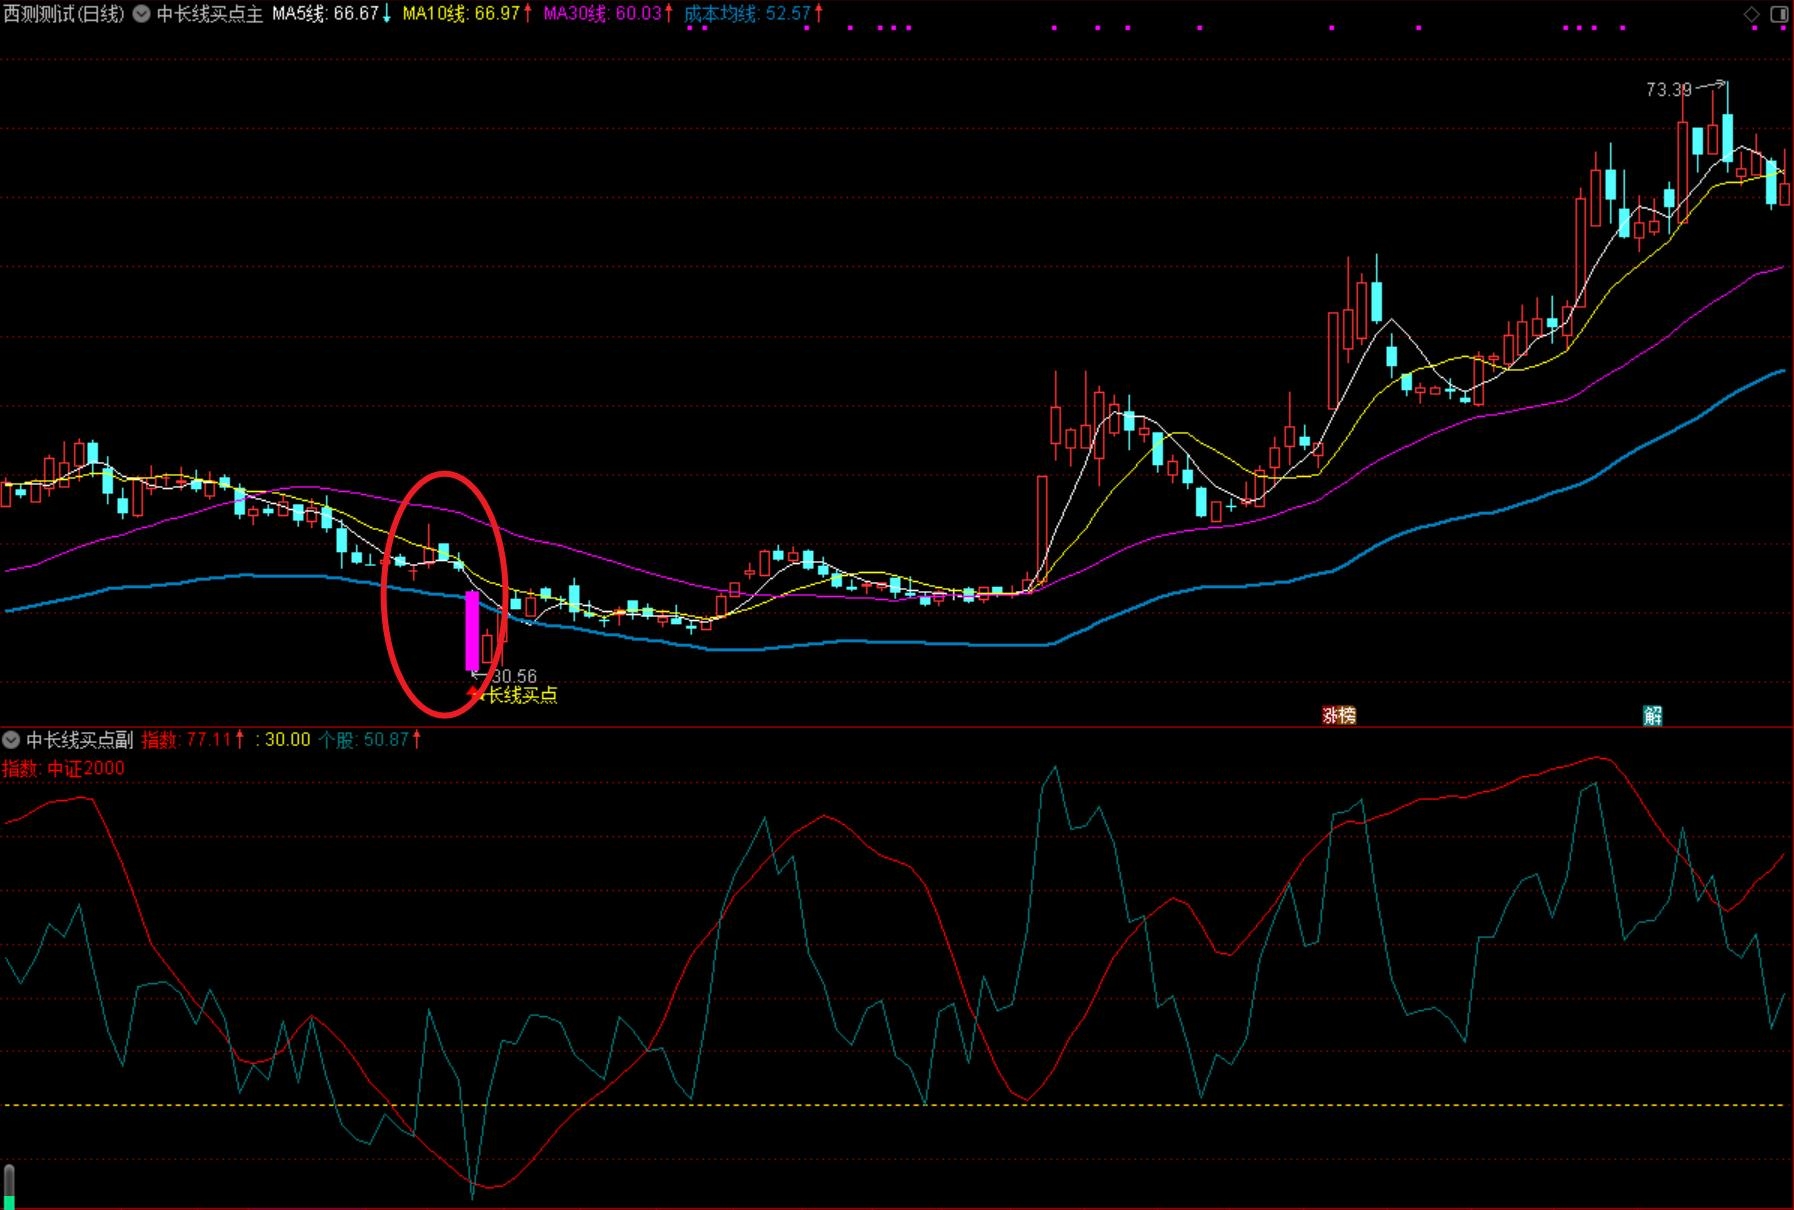
Task: Expand the 中长线买点副 sub-chart dropdown arrow
Action: [11, 740]
